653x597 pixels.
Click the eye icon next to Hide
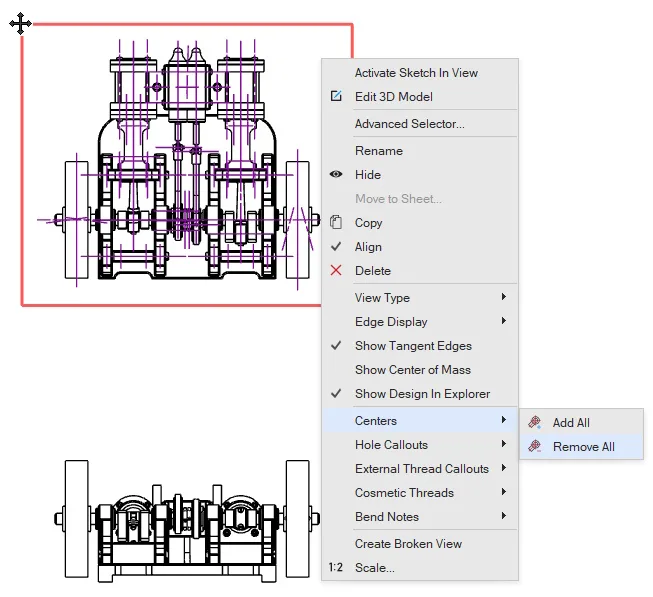(336, 174)
